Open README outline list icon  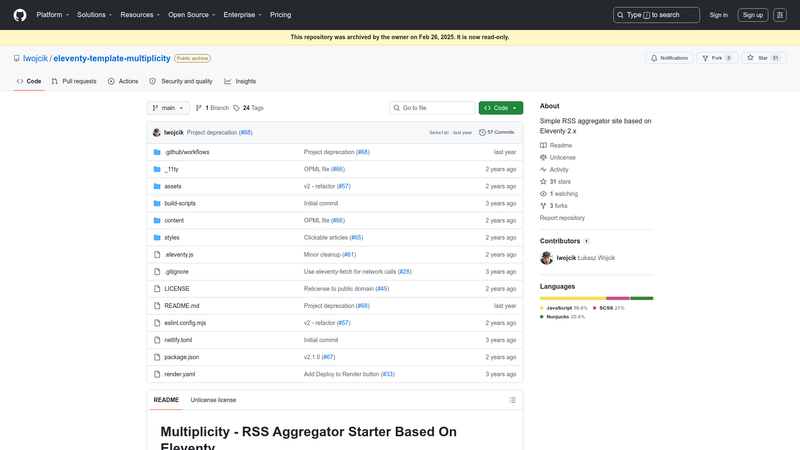pyautogui.click(x=512, y=400)
